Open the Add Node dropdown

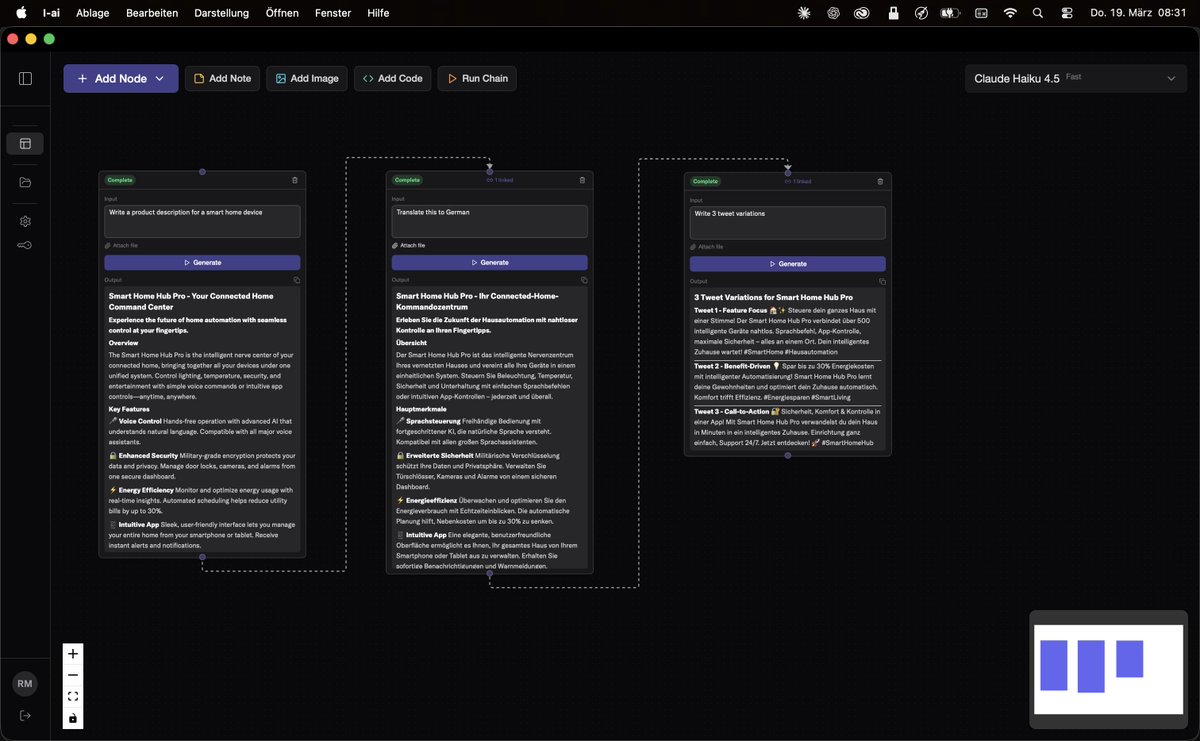121,78
